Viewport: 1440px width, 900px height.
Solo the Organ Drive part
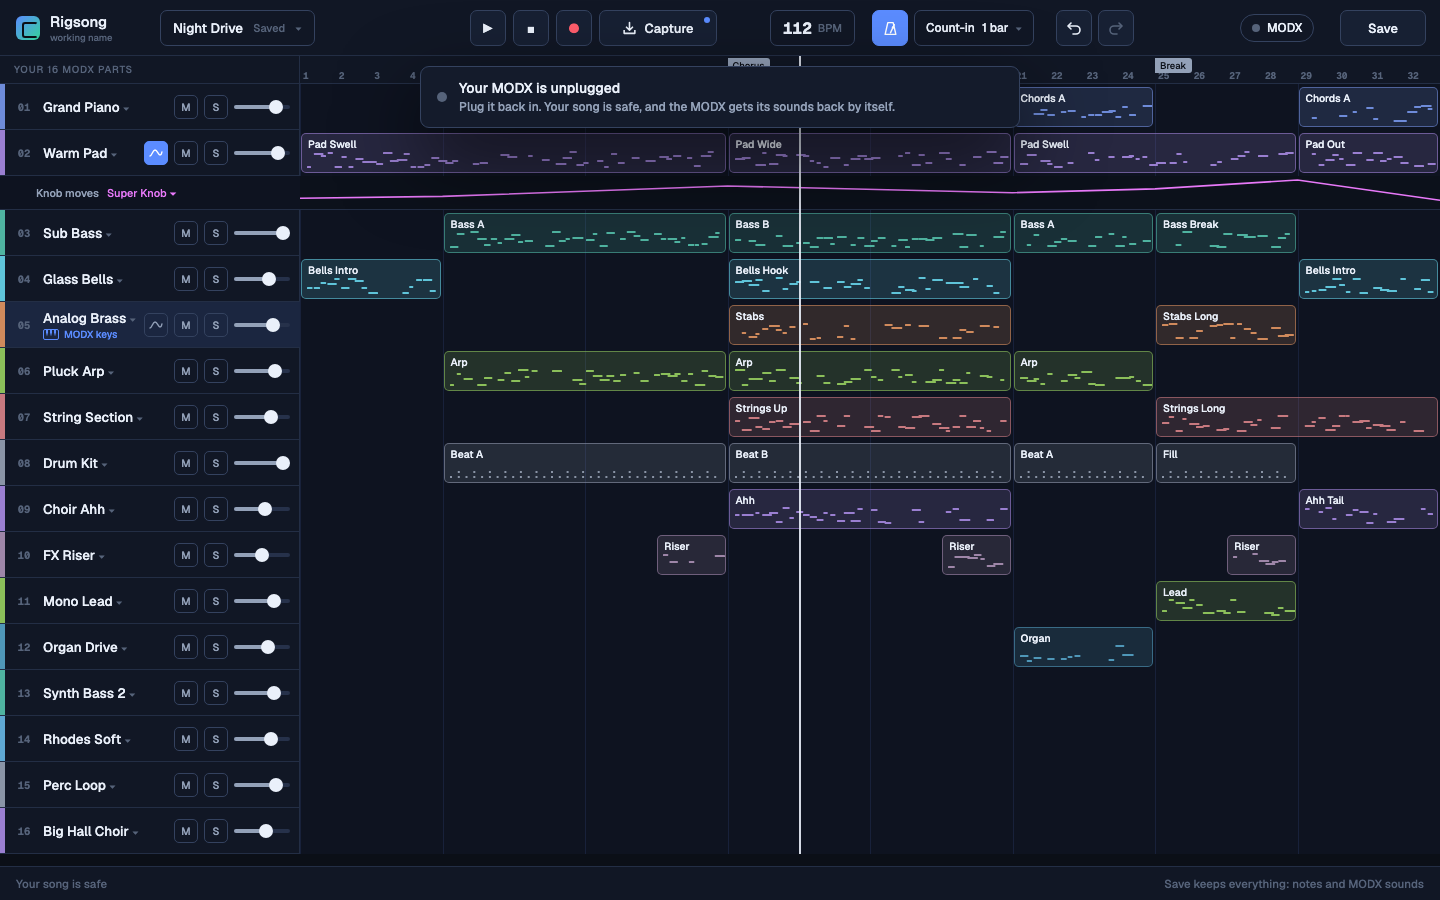coord(216,647)
